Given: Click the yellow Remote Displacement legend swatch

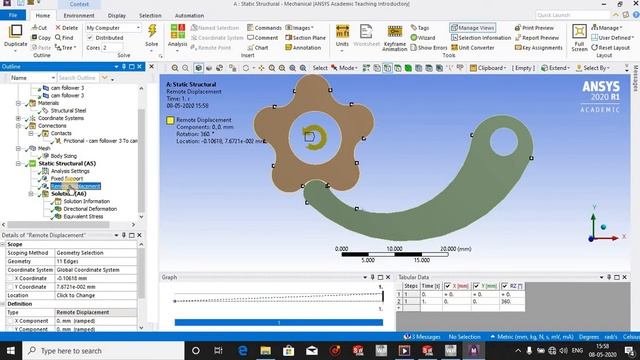Looking at the screenshot, I should (x=170, y=120).
